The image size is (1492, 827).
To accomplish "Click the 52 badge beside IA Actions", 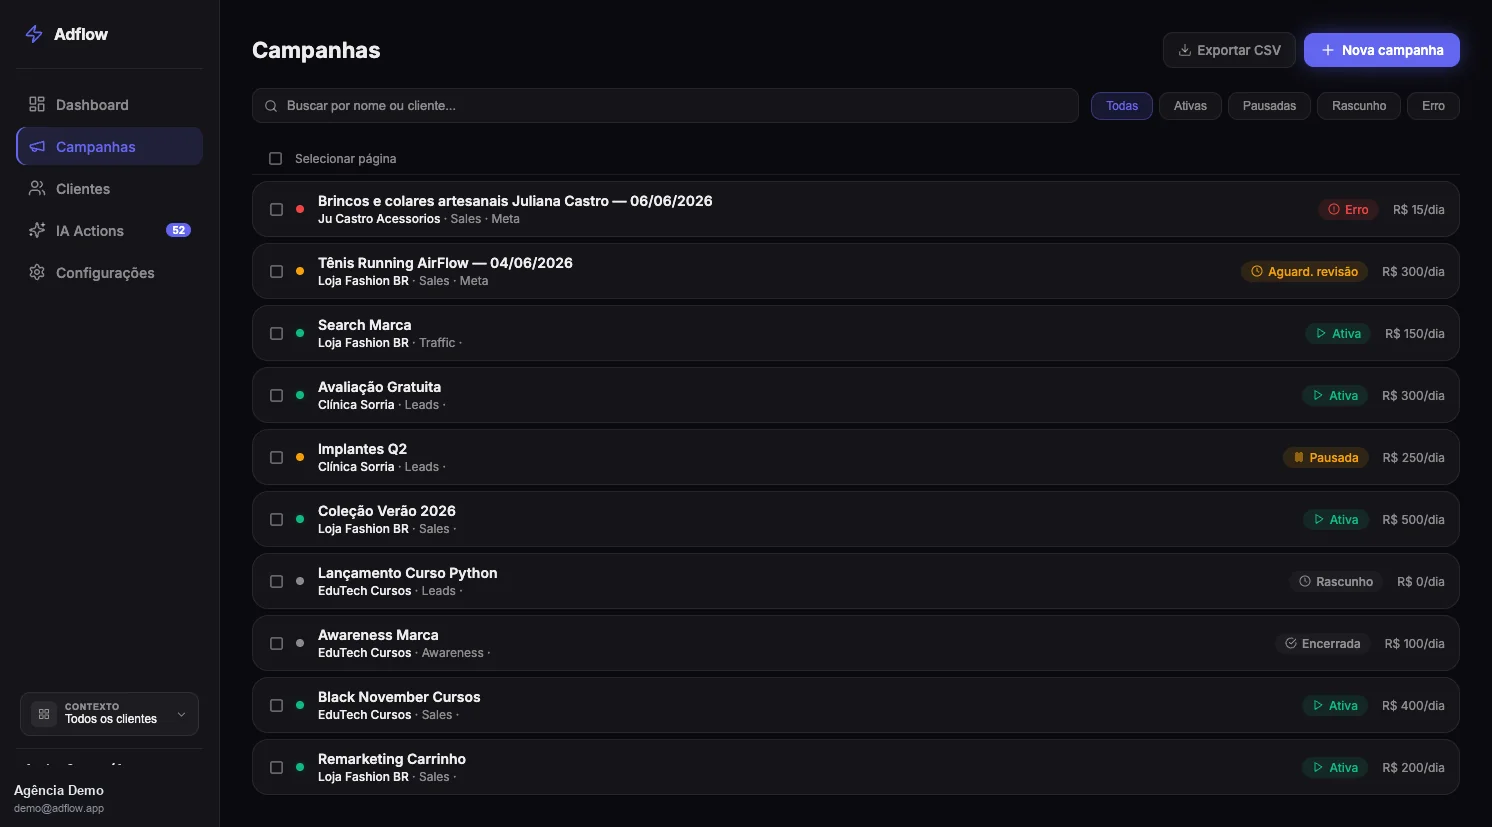I will (x=178, y=230).
